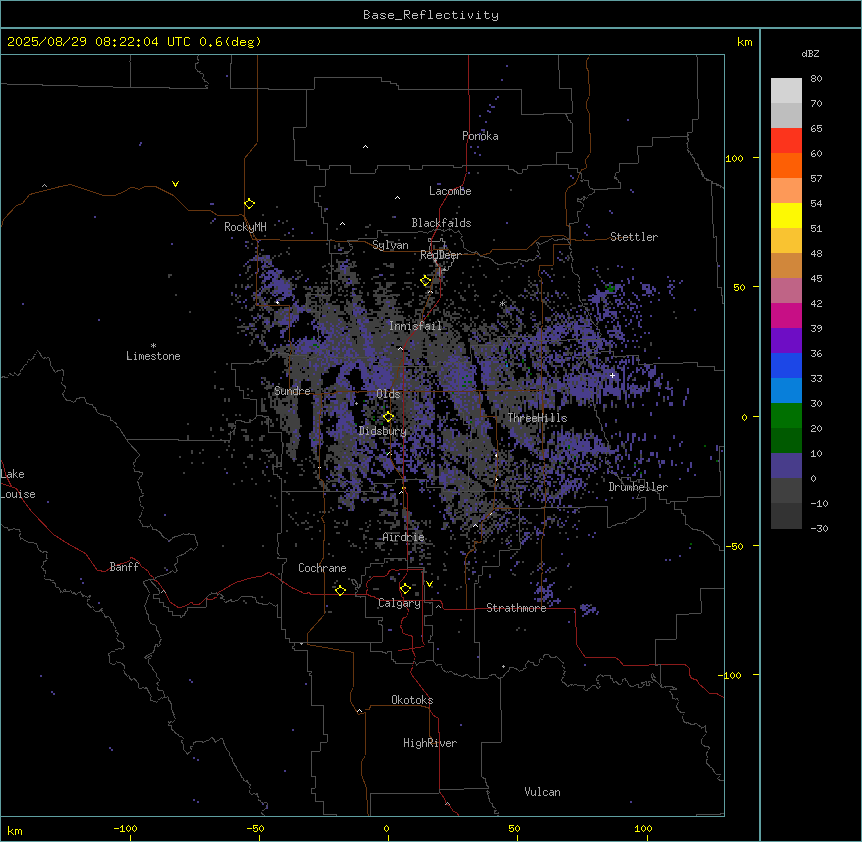This screenshot has width=862, height=842.
Task: Select the Lake Louise label
Action: pyautogui.click(x=18, y=484)
